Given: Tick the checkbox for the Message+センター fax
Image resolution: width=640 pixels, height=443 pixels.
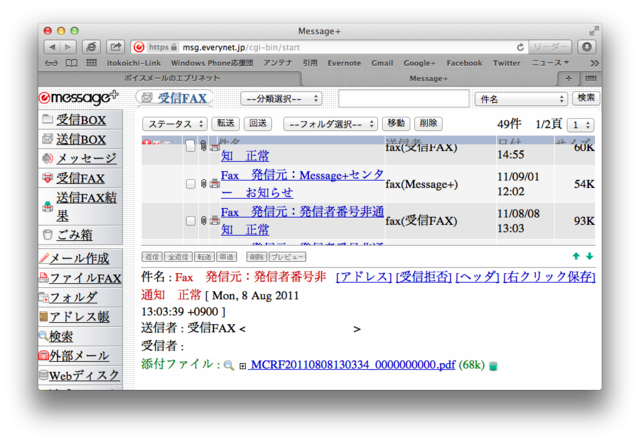Looking at the screenshot, I should [191, 184].
